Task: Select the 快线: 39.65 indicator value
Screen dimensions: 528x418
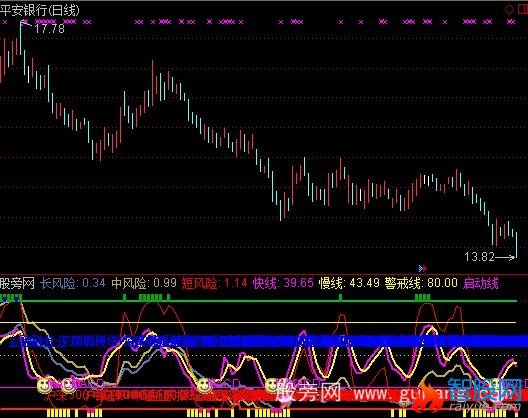Action: click(x=283, y=283)
